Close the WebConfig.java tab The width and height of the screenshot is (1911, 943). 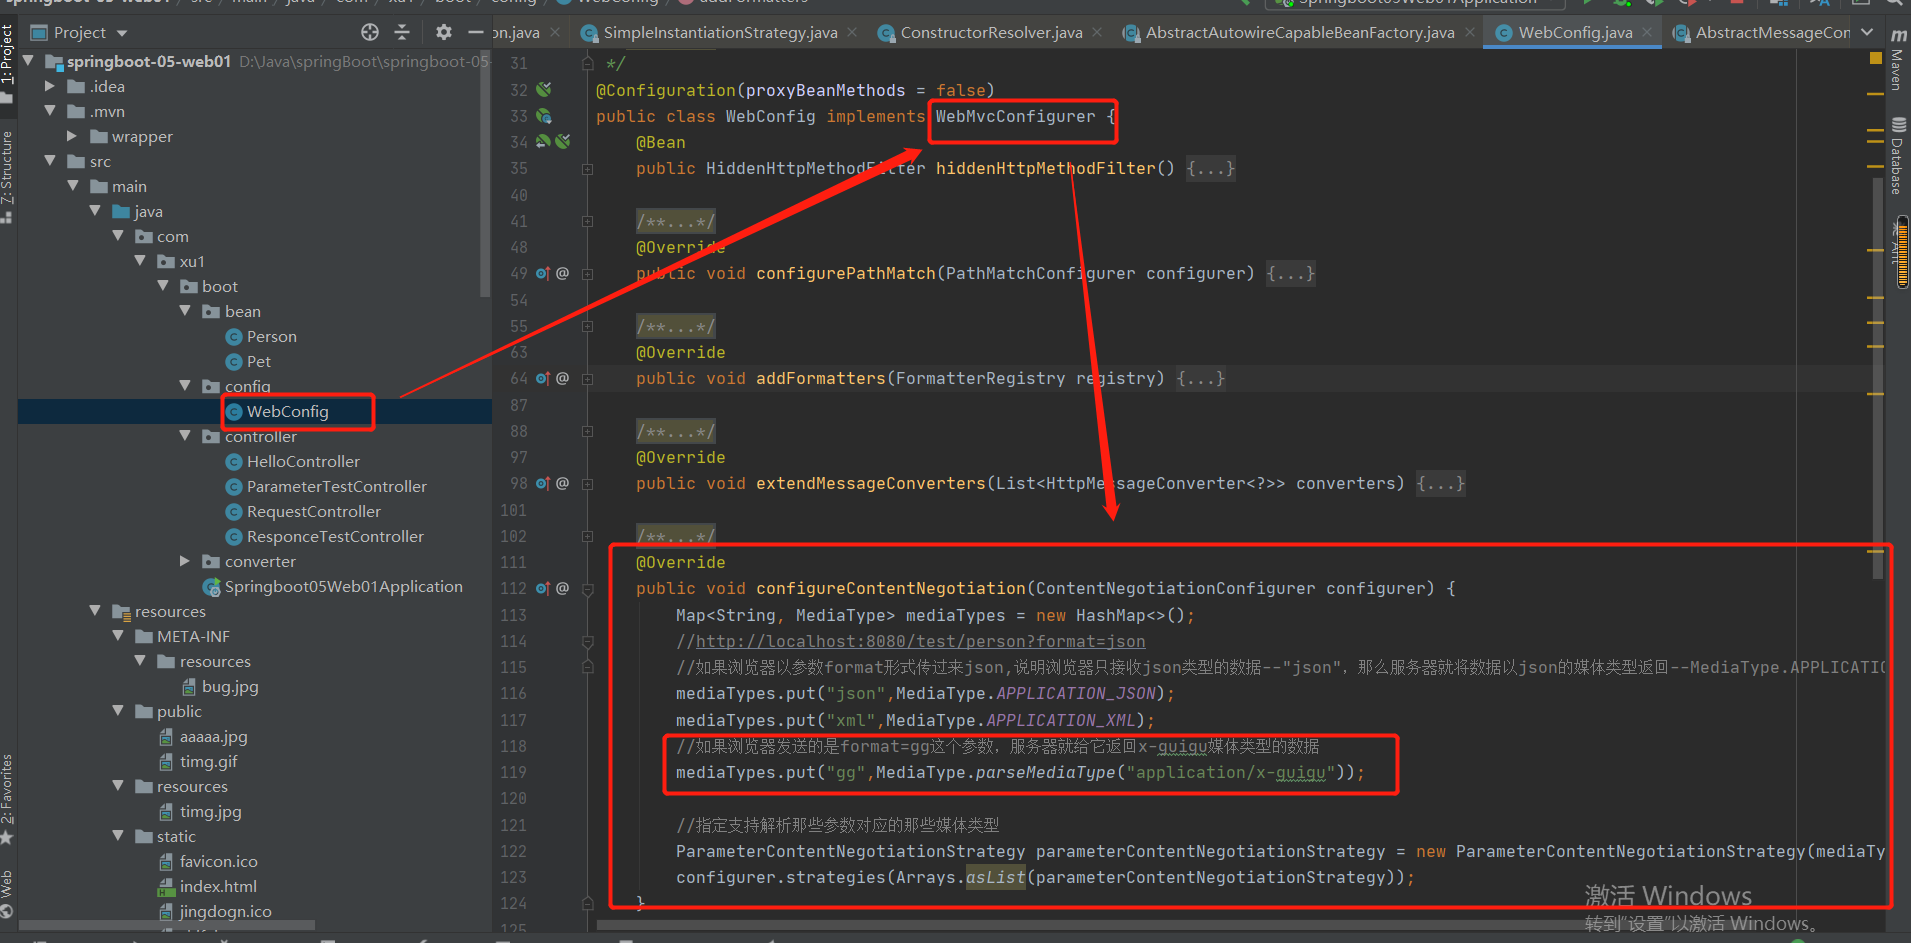pos(1647,32)
